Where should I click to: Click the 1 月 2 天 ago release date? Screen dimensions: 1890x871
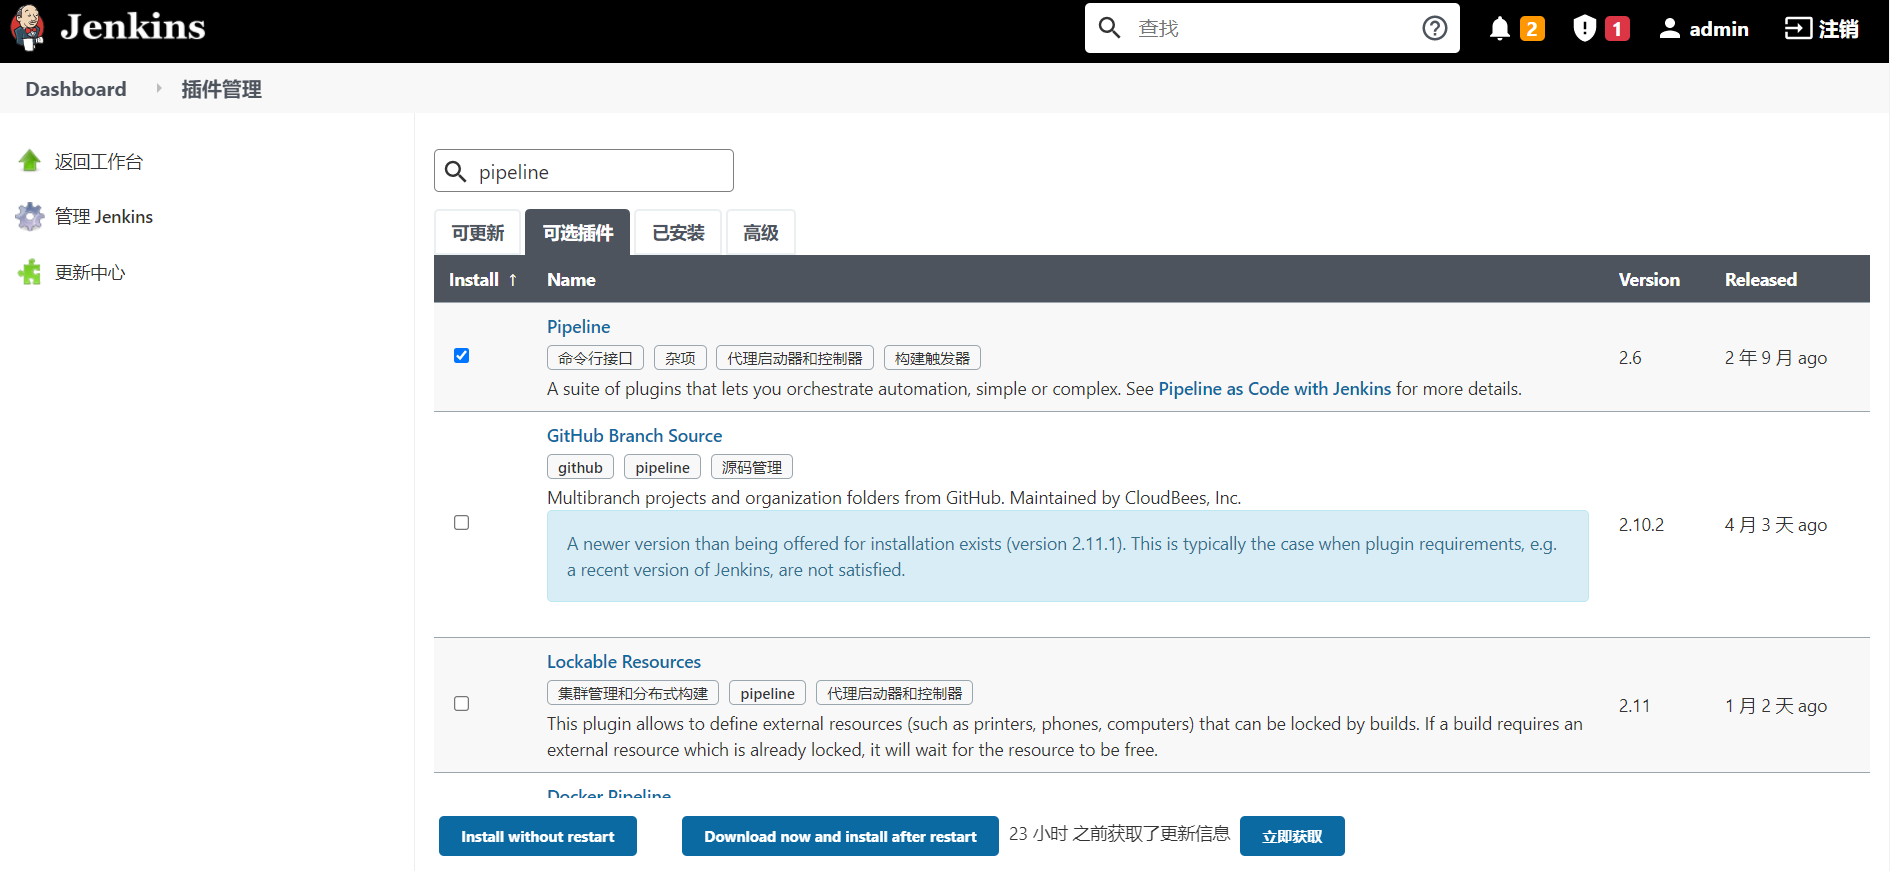[1776, 705]
